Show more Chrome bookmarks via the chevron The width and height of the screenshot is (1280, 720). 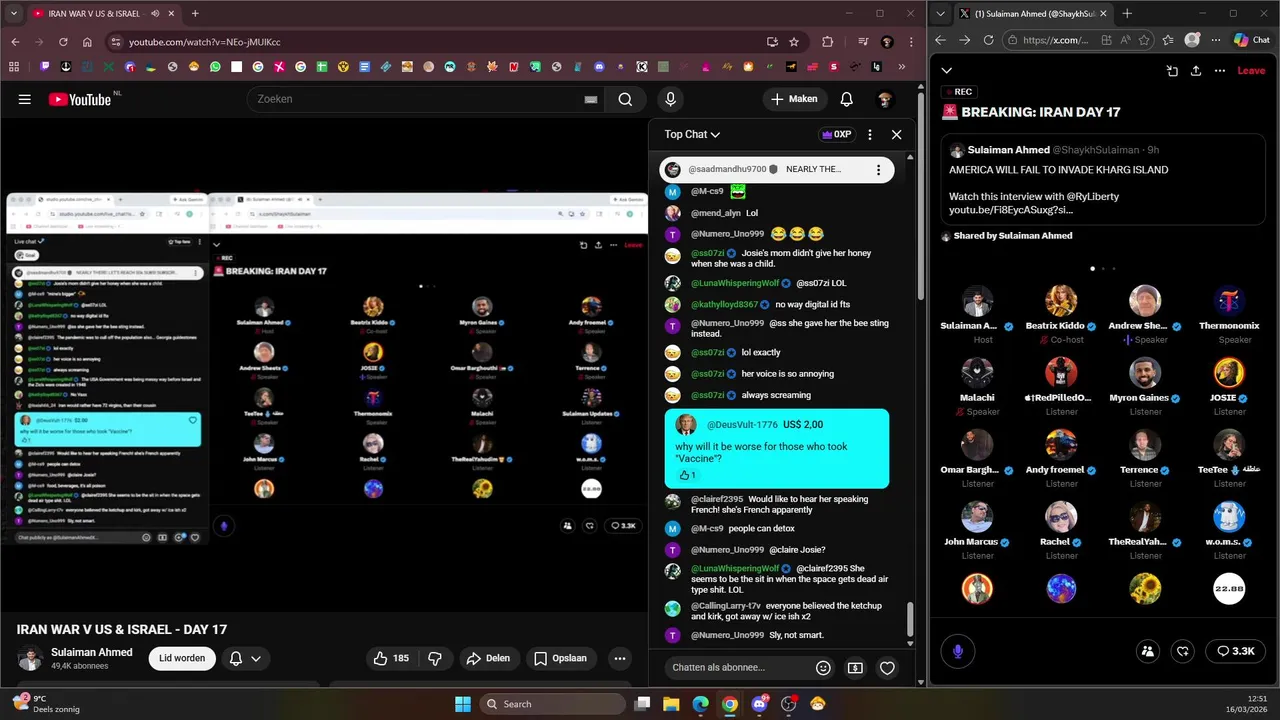(903, 67)
